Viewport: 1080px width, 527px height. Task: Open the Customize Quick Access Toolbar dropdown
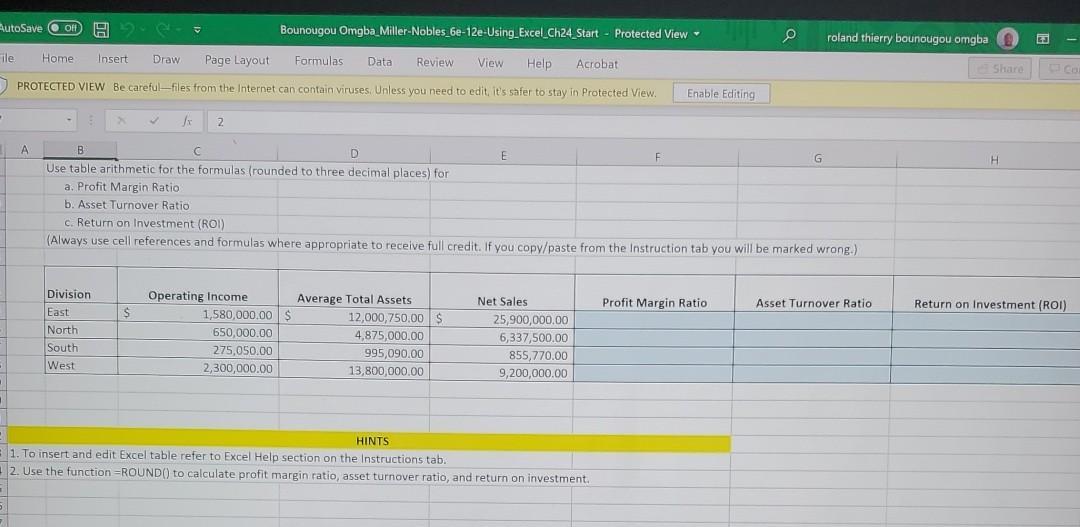pyautogui.click(x=196, y=32)
